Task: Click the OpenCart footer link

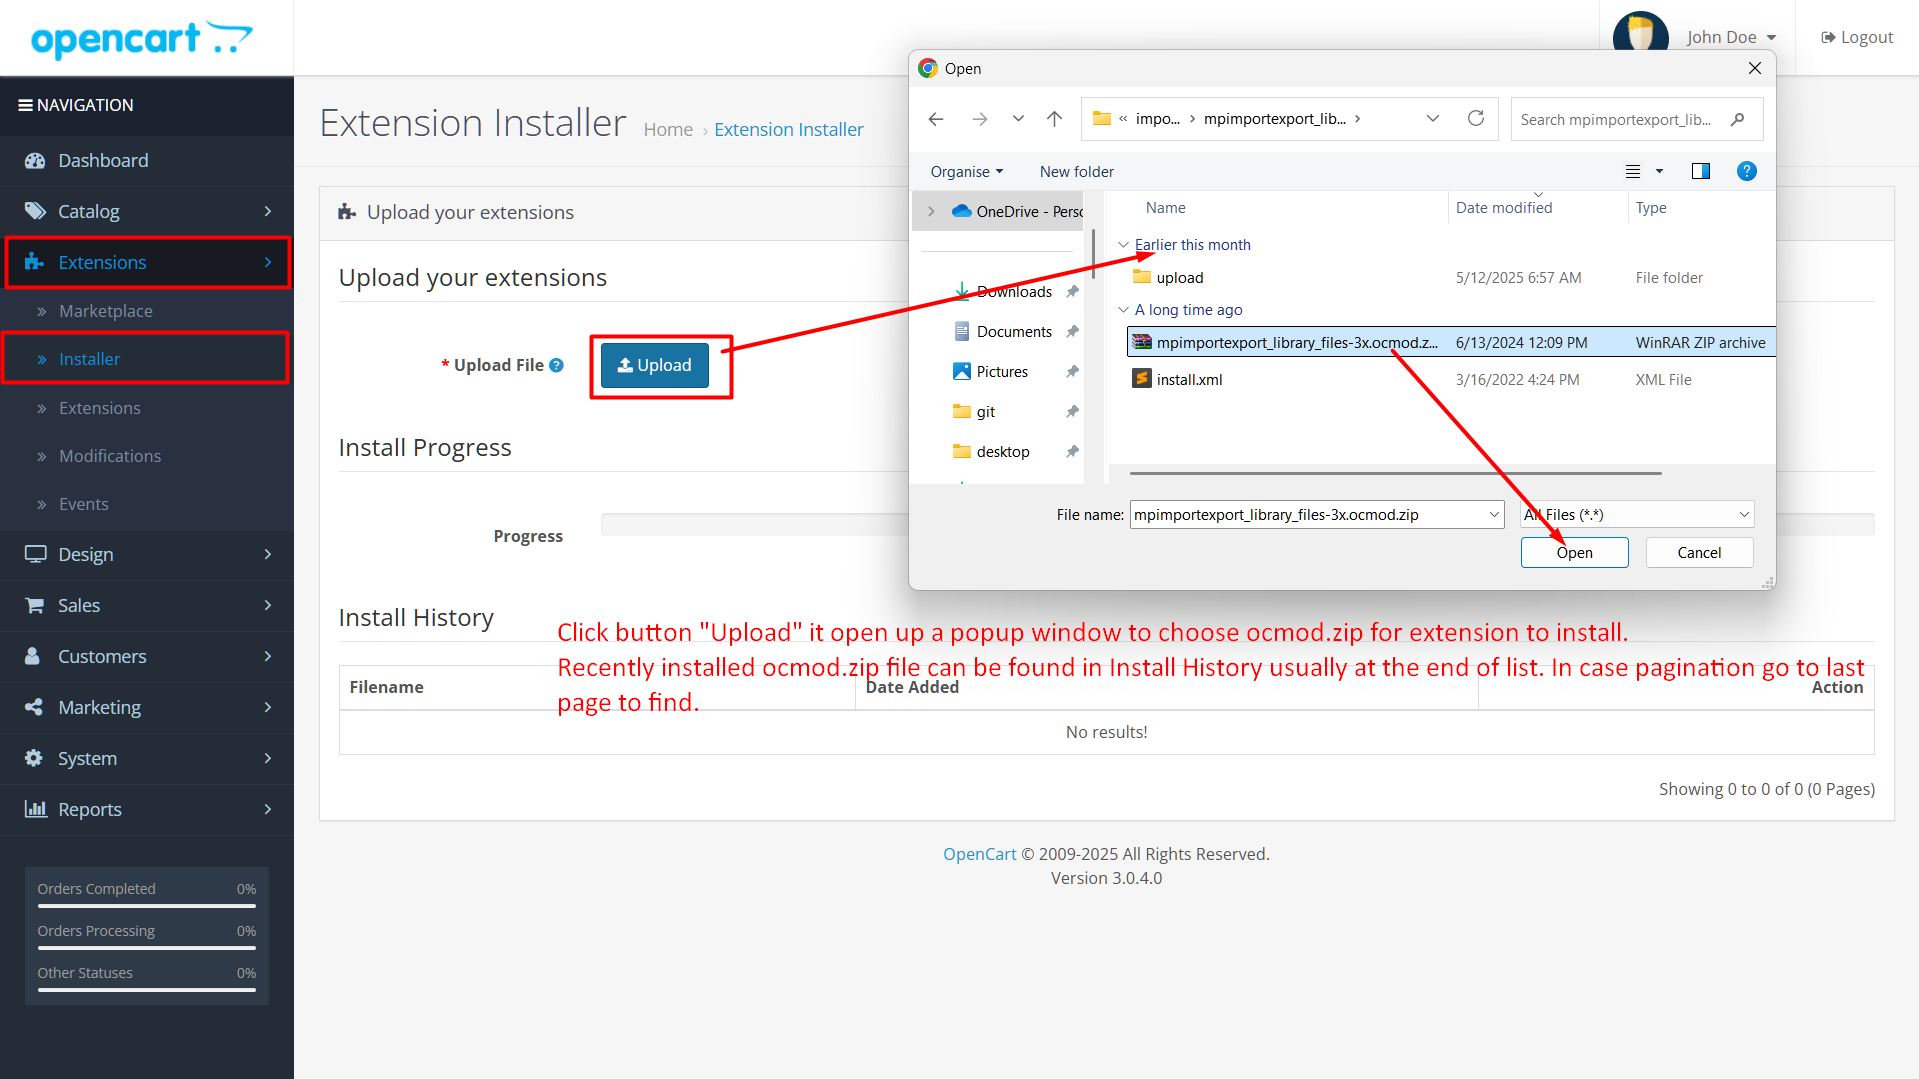Action: point(979,854)
